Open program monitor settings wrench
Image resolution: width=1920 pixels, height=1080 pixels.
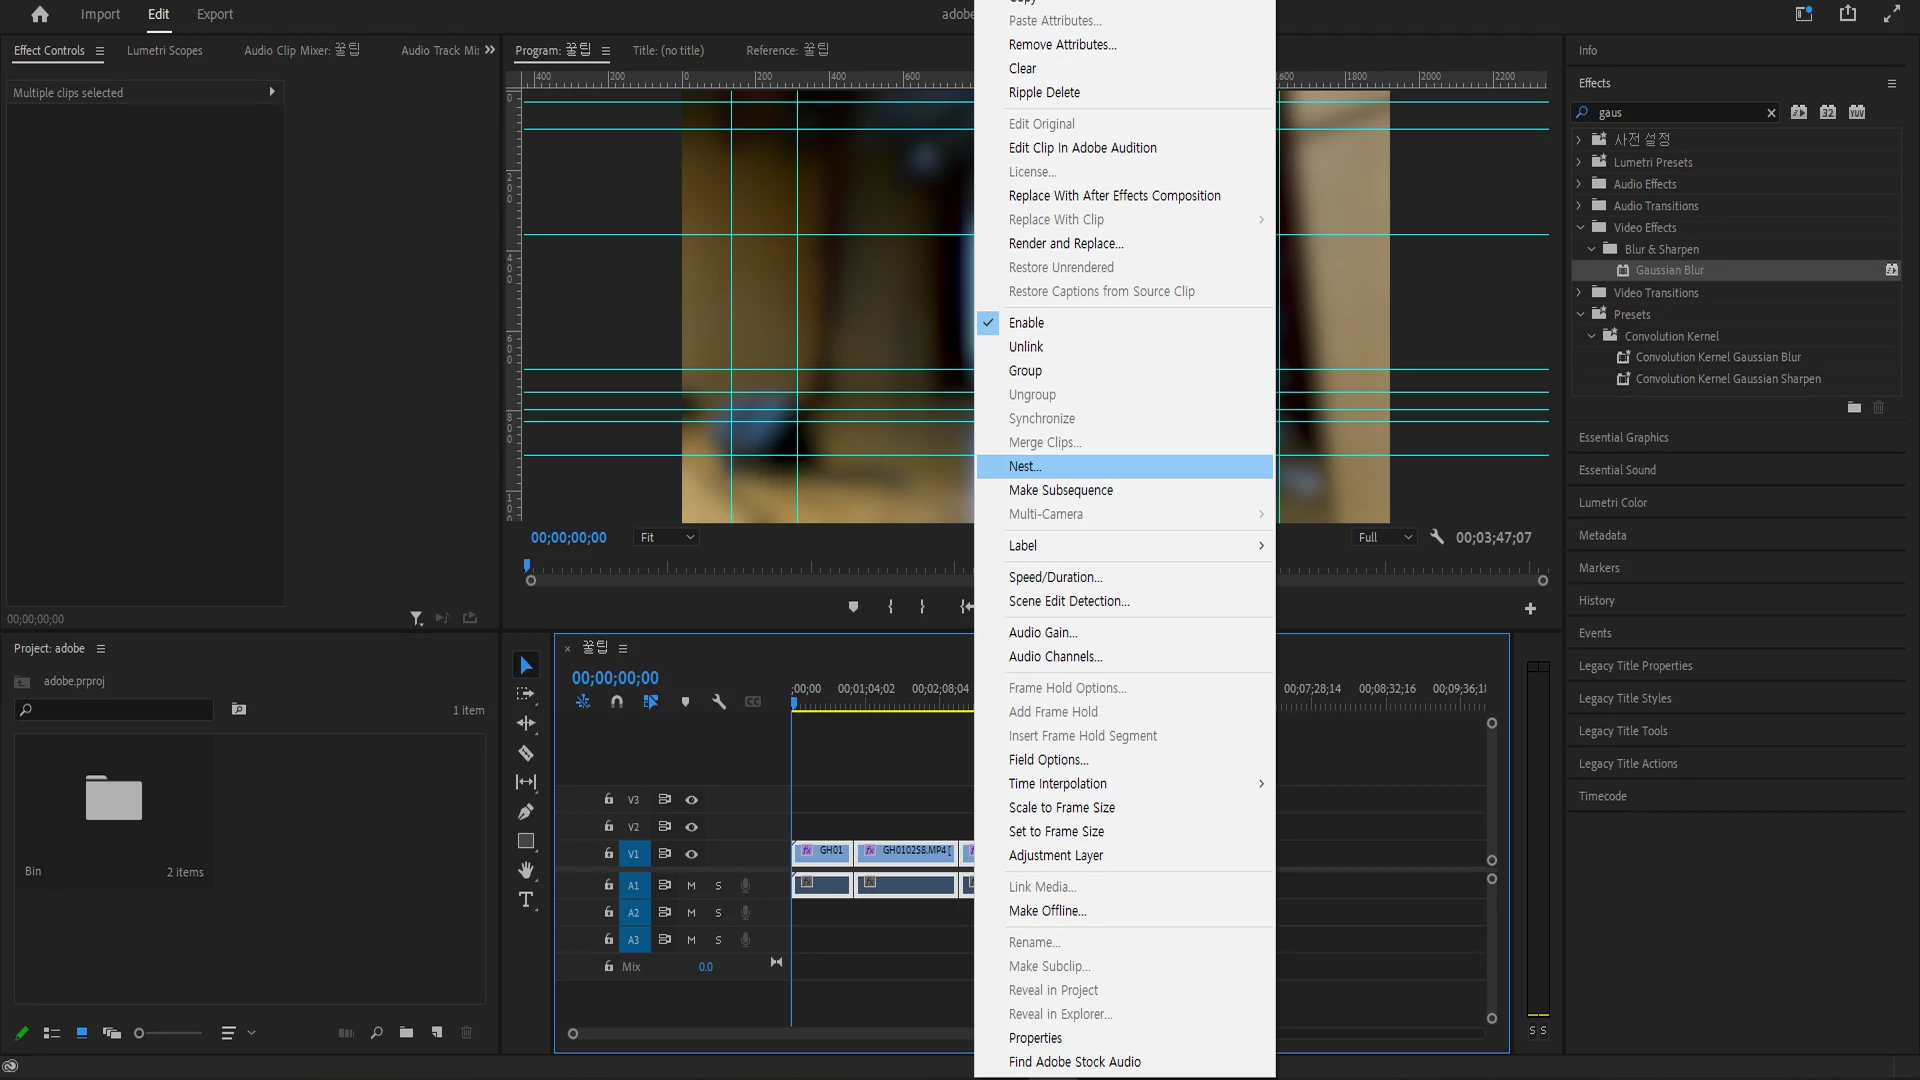1437,537
